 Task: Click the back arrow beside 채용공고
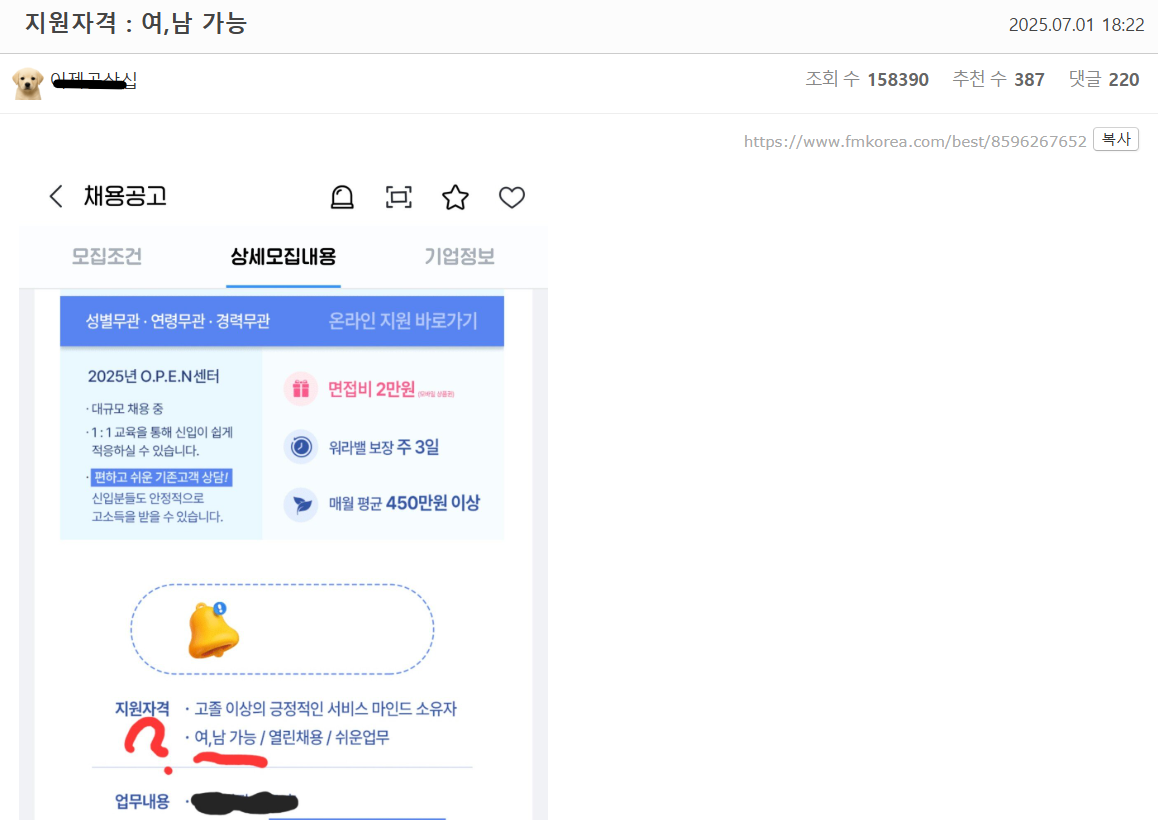click(56, 197)
